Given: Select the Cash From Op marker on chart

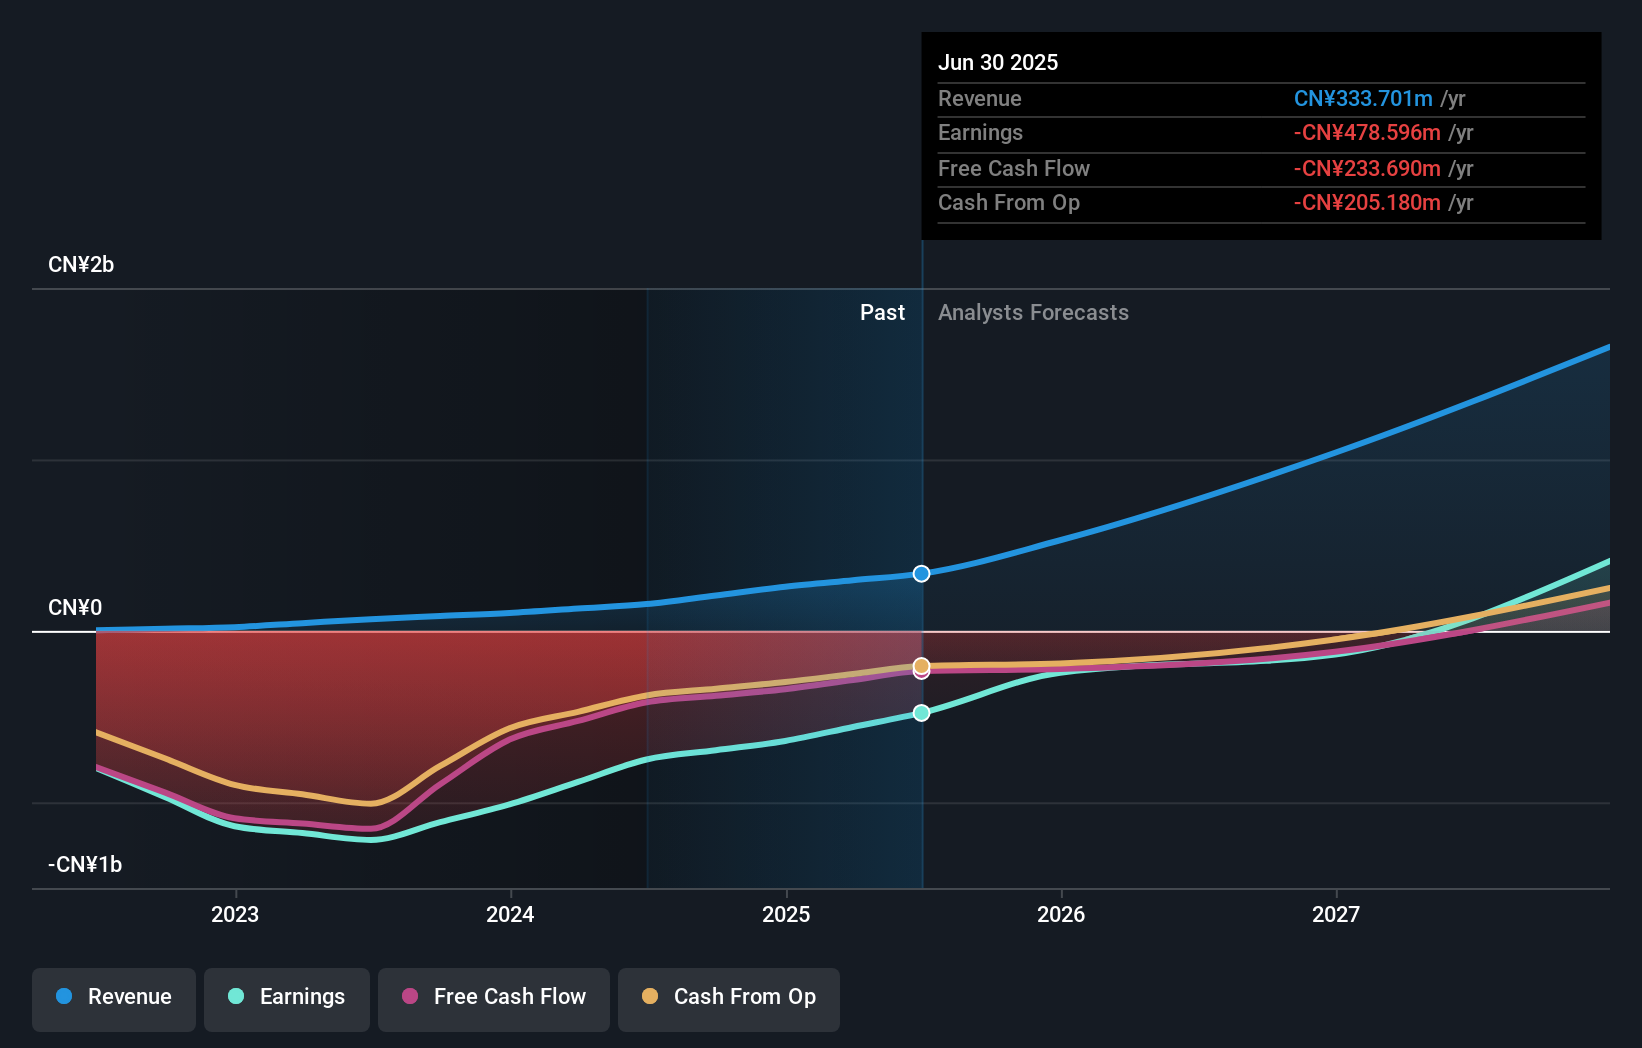Looking at the screenshot, I should (921, 664).
